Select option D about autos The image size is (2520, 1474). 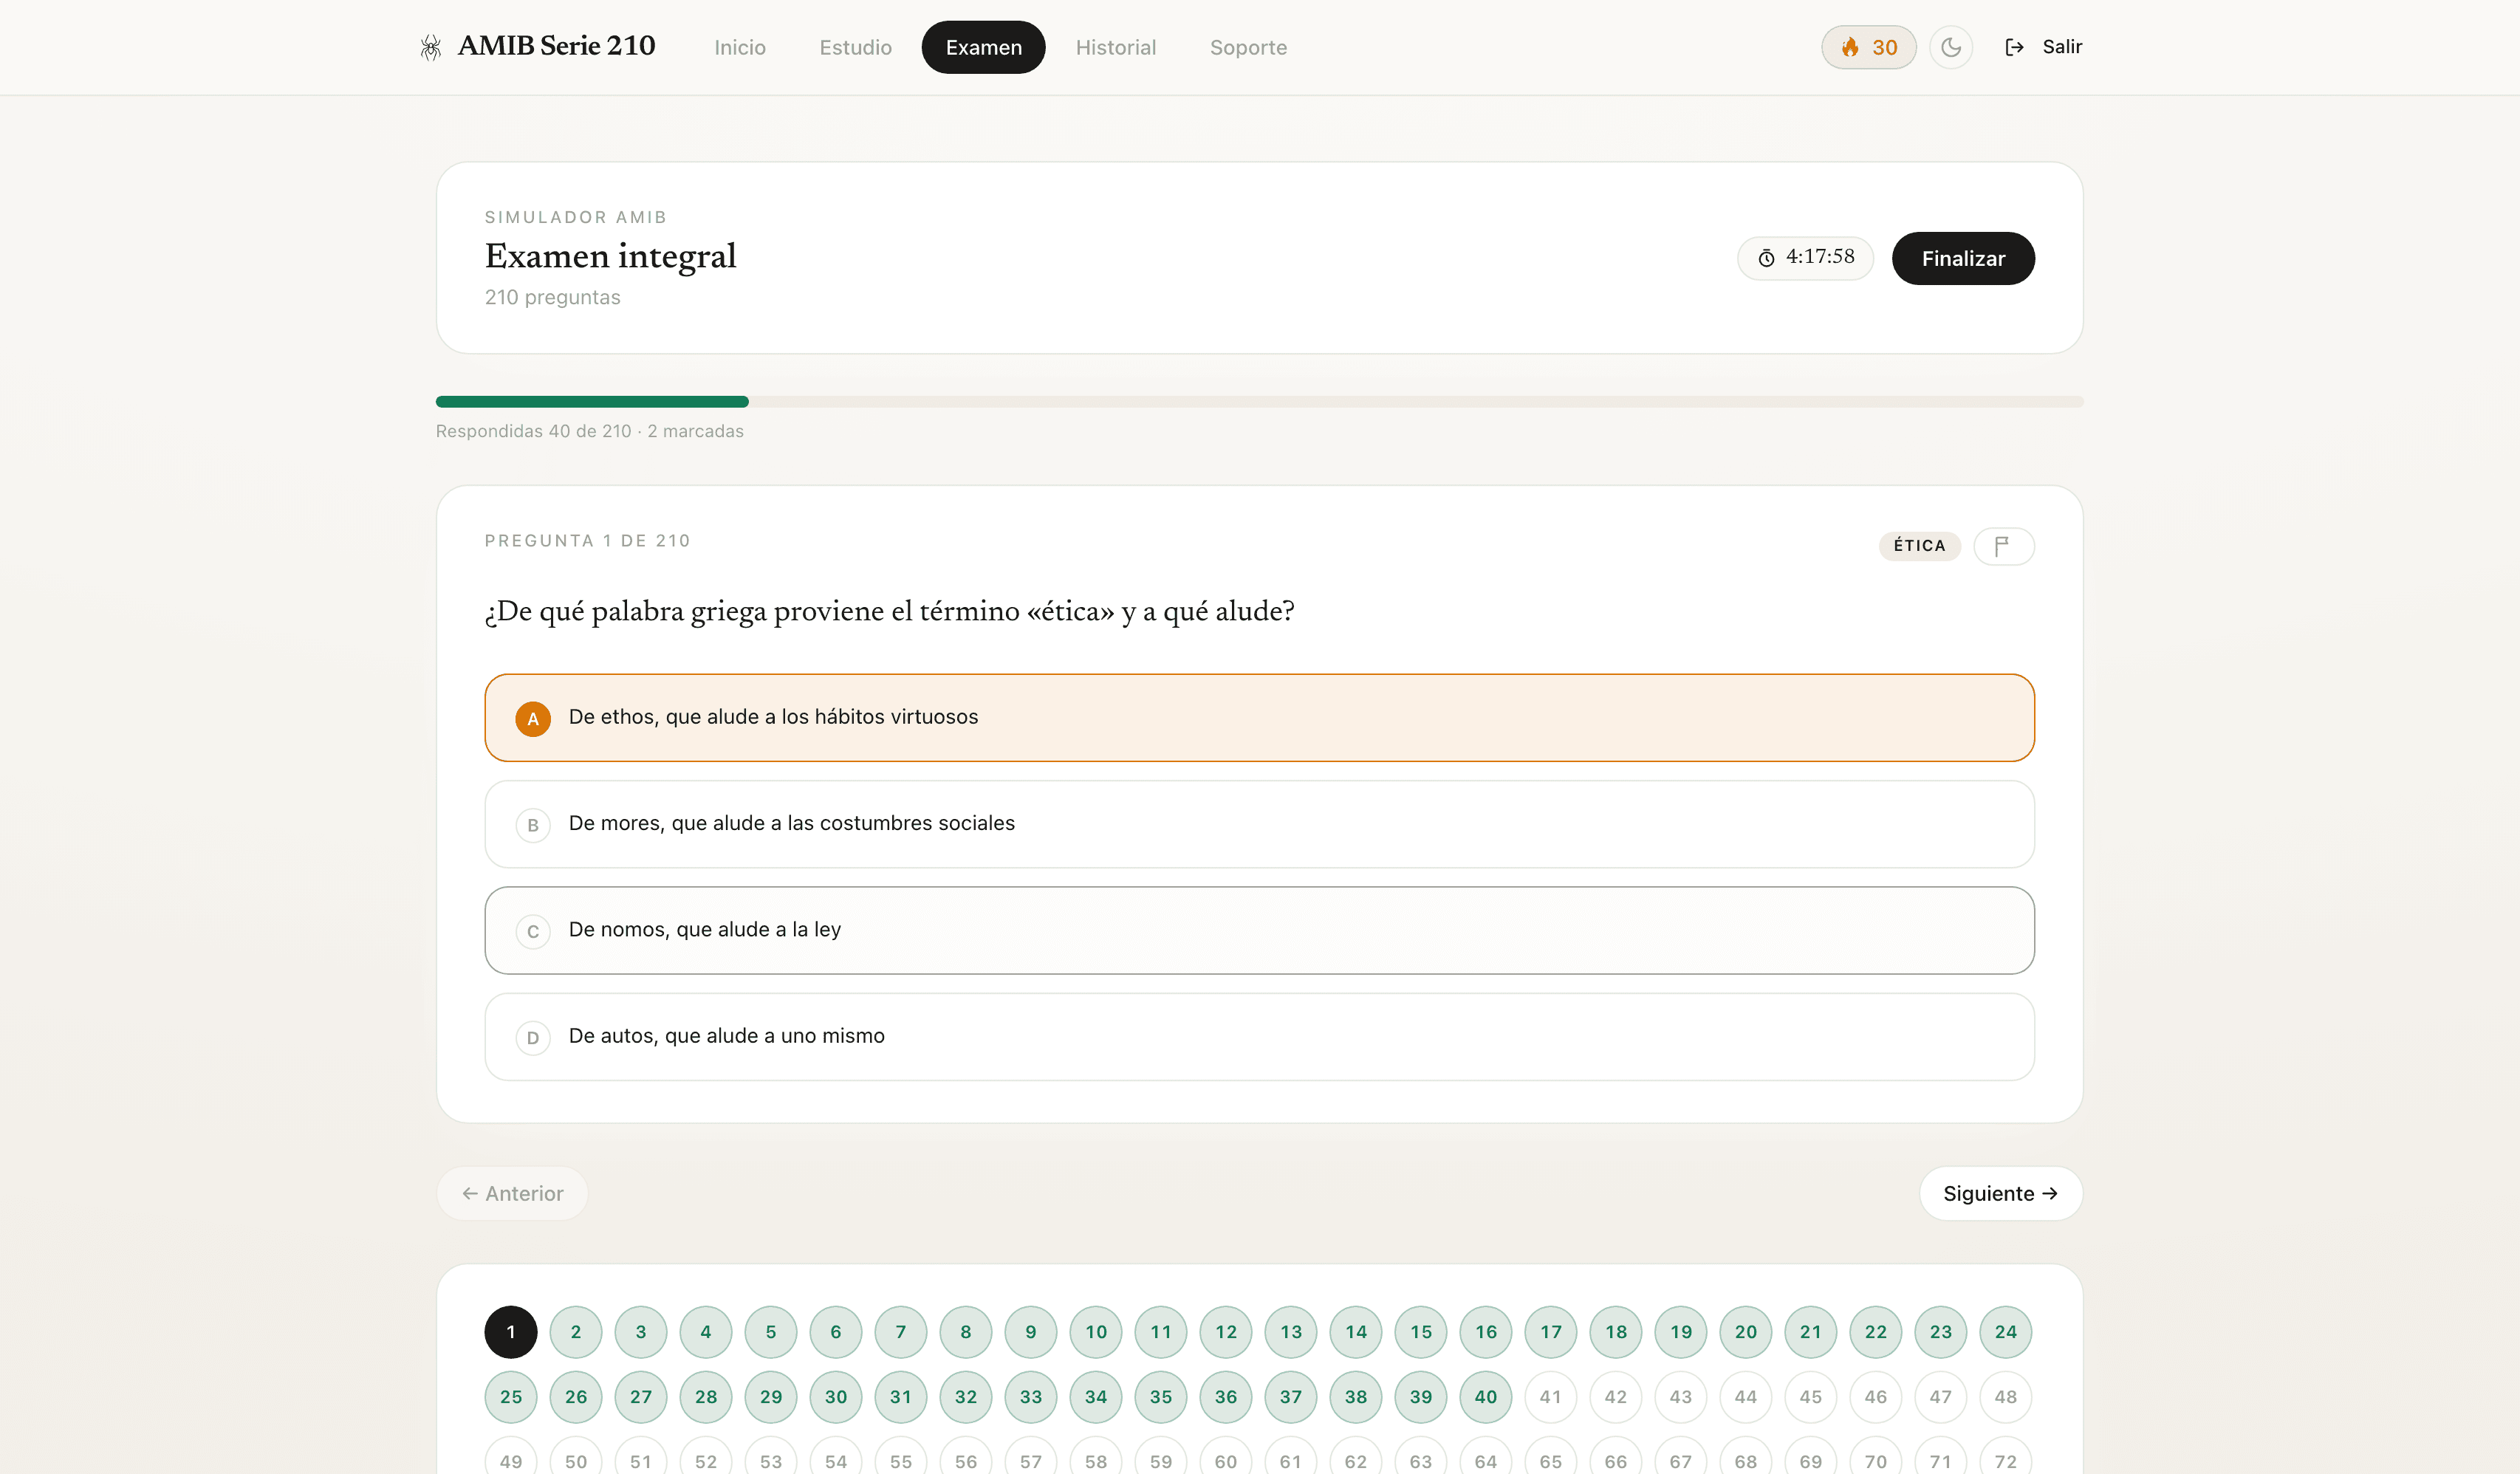coord(1259,1036)
